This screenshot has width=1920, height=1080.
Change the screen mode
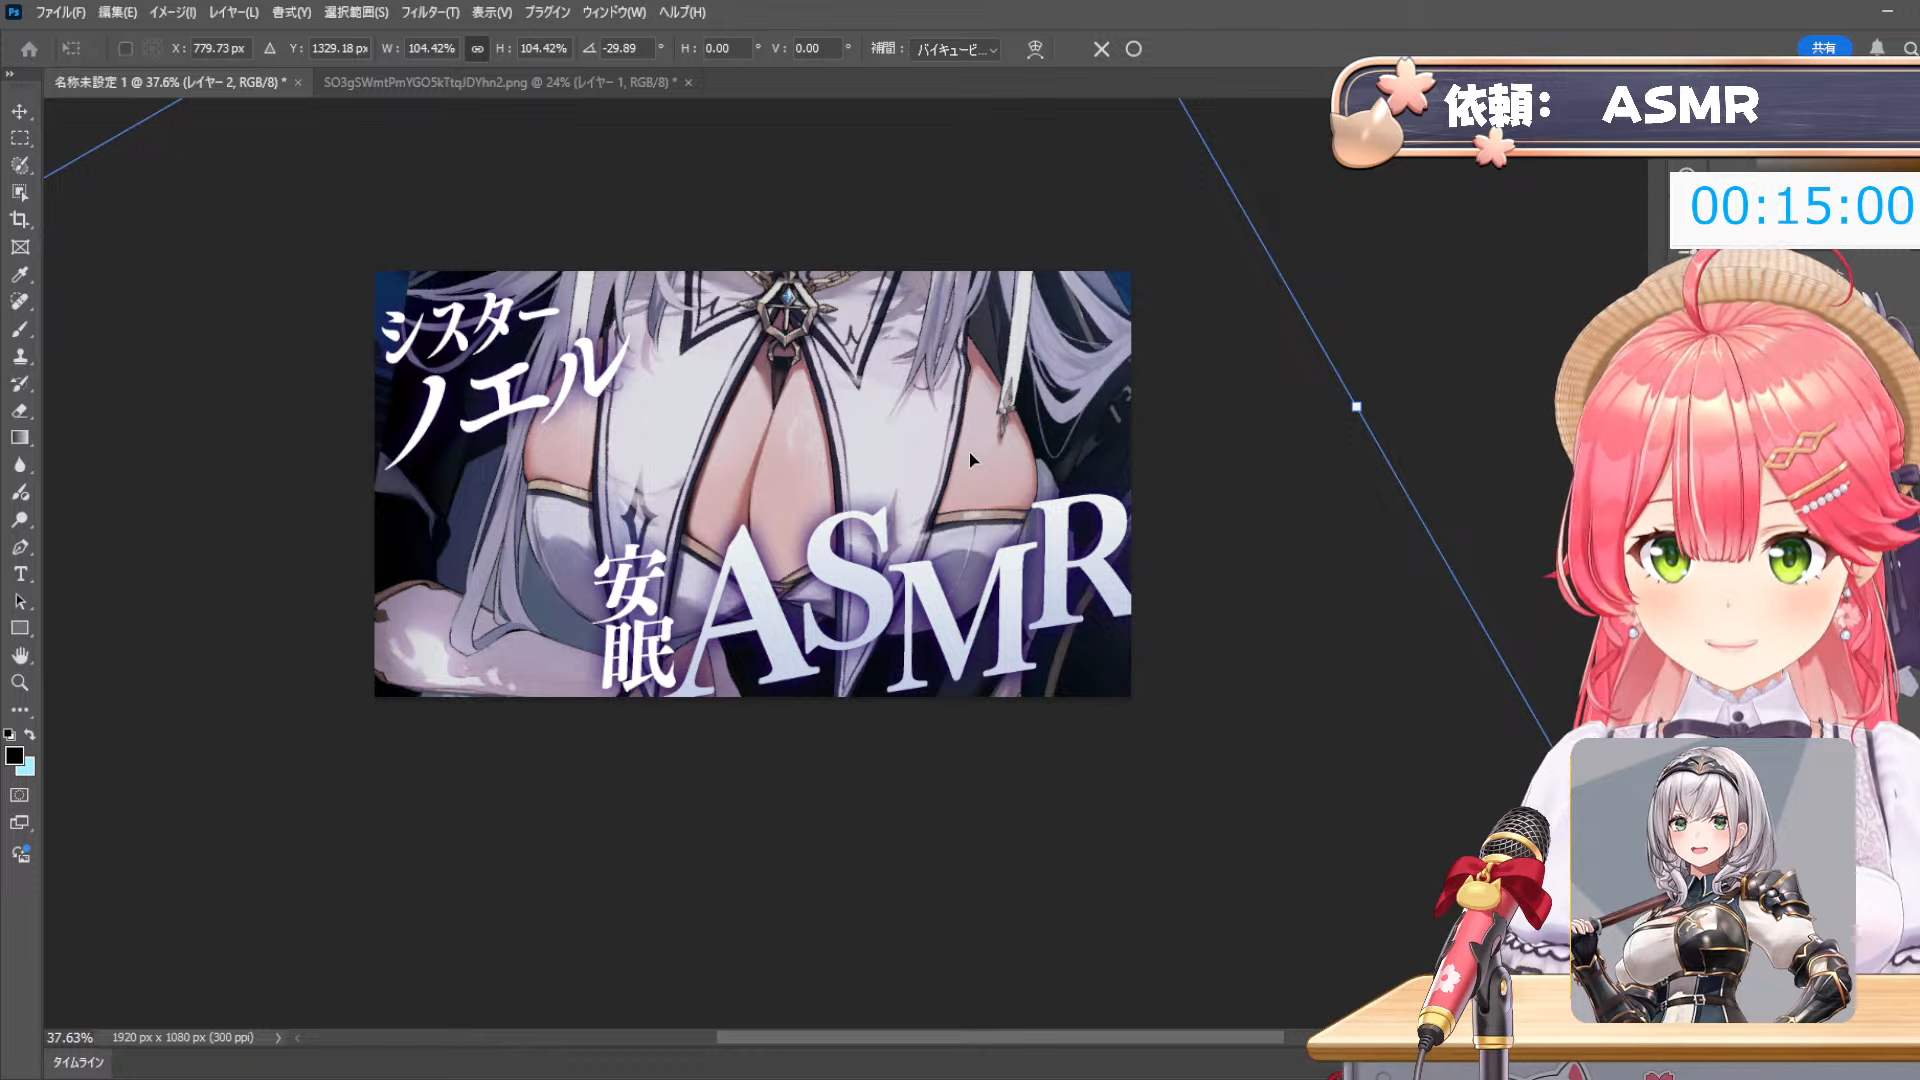pos(20,823)
